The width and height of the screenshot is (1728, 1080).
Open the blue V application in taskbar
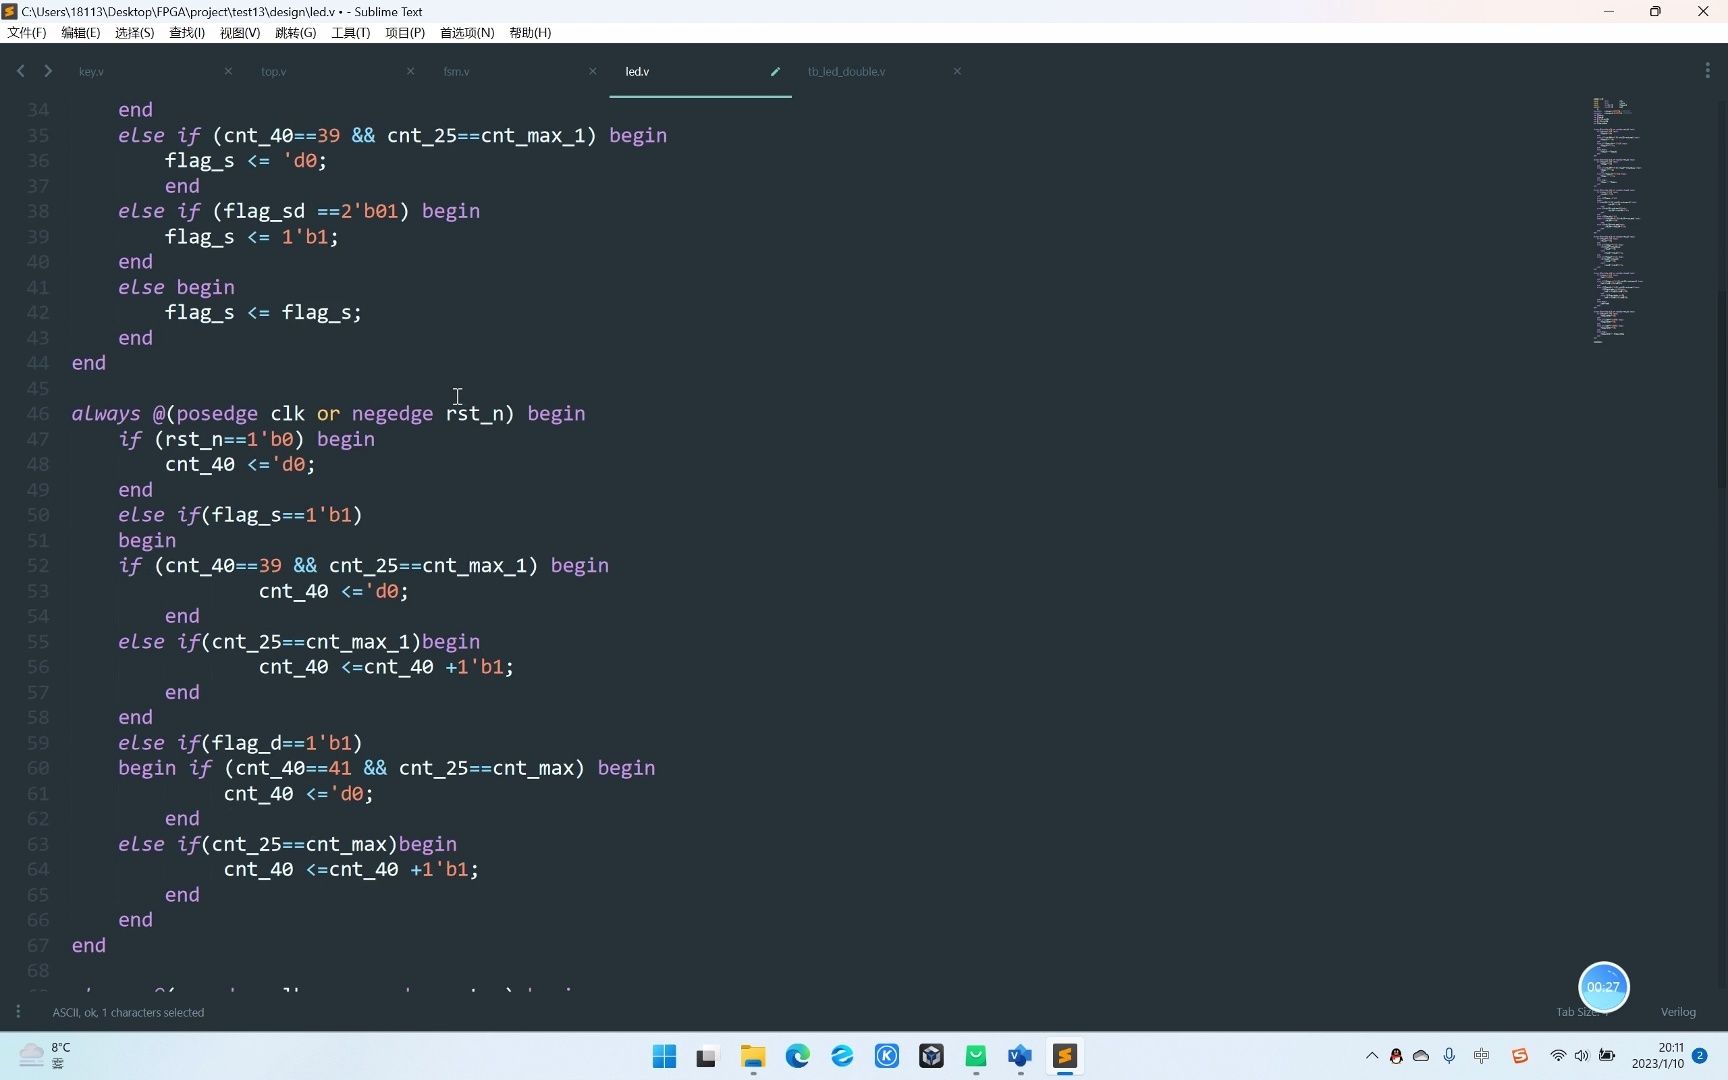pos(1020,1056)
